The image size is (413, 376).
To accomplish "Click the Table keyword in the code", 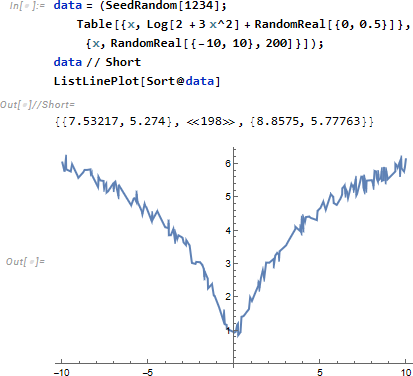I will point(95,24).
